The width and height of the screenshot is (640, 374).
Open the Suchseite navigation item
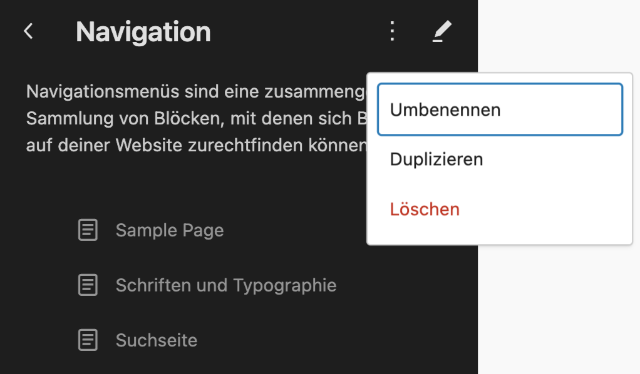156,340
